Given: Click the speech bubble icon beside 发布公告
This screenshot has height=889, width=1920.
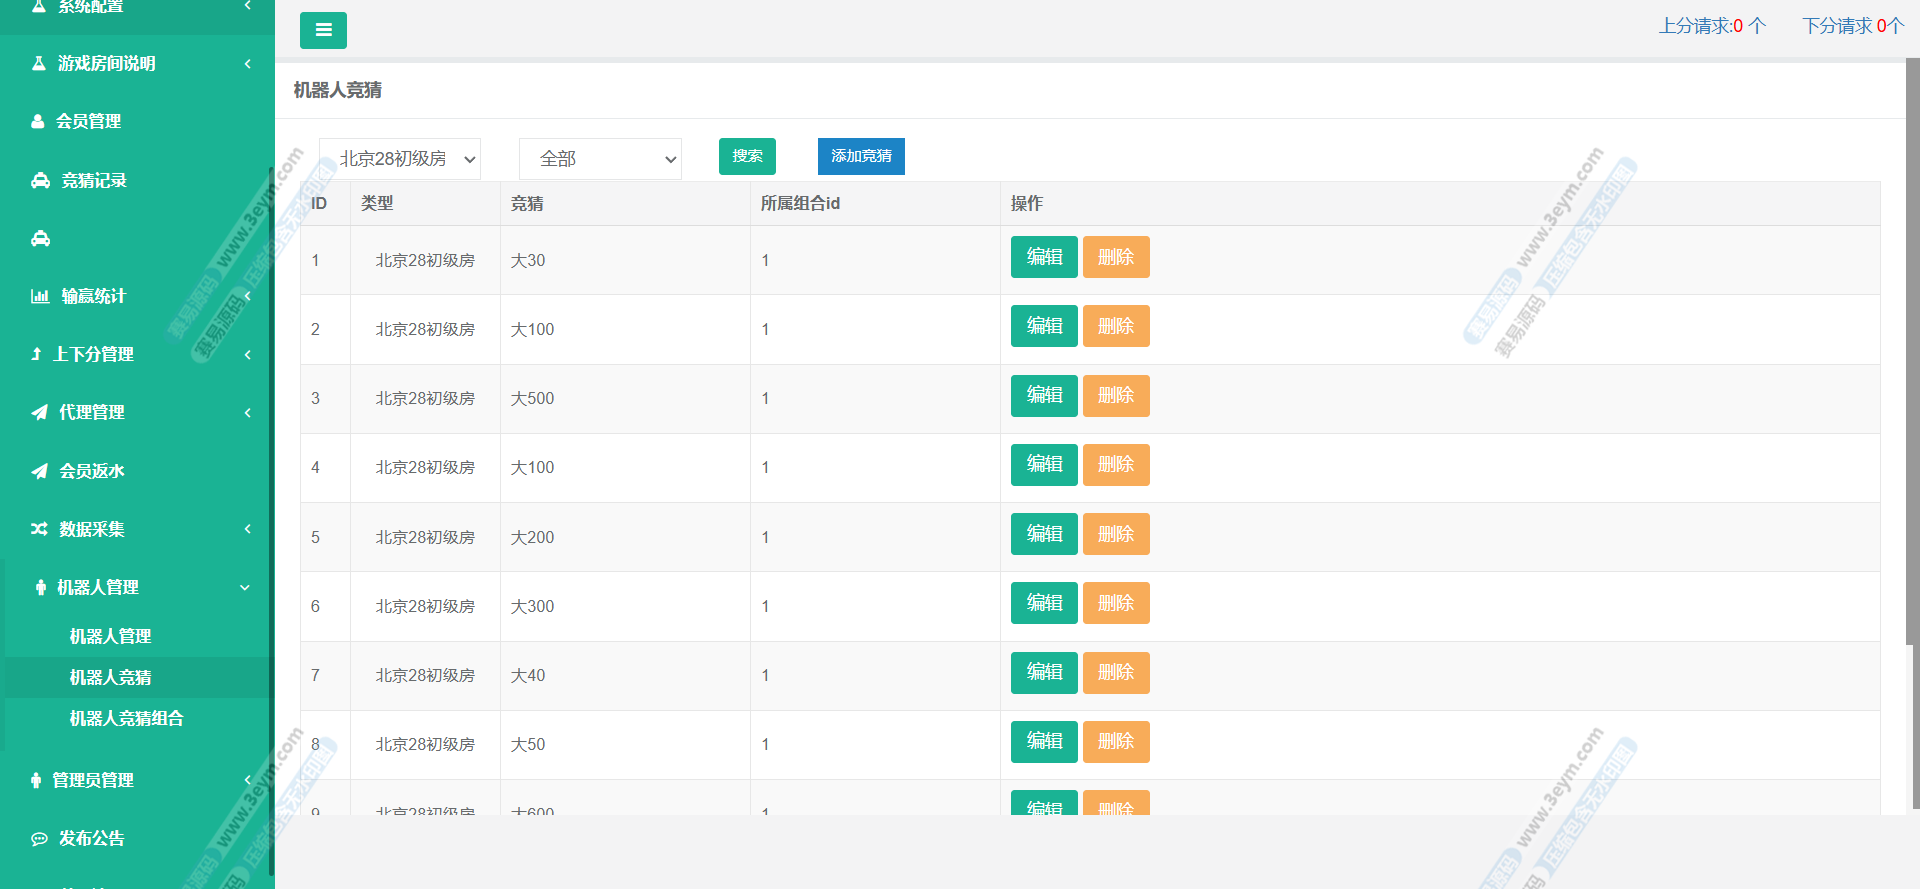Looking at the screenshot, I should pos(39,839).
